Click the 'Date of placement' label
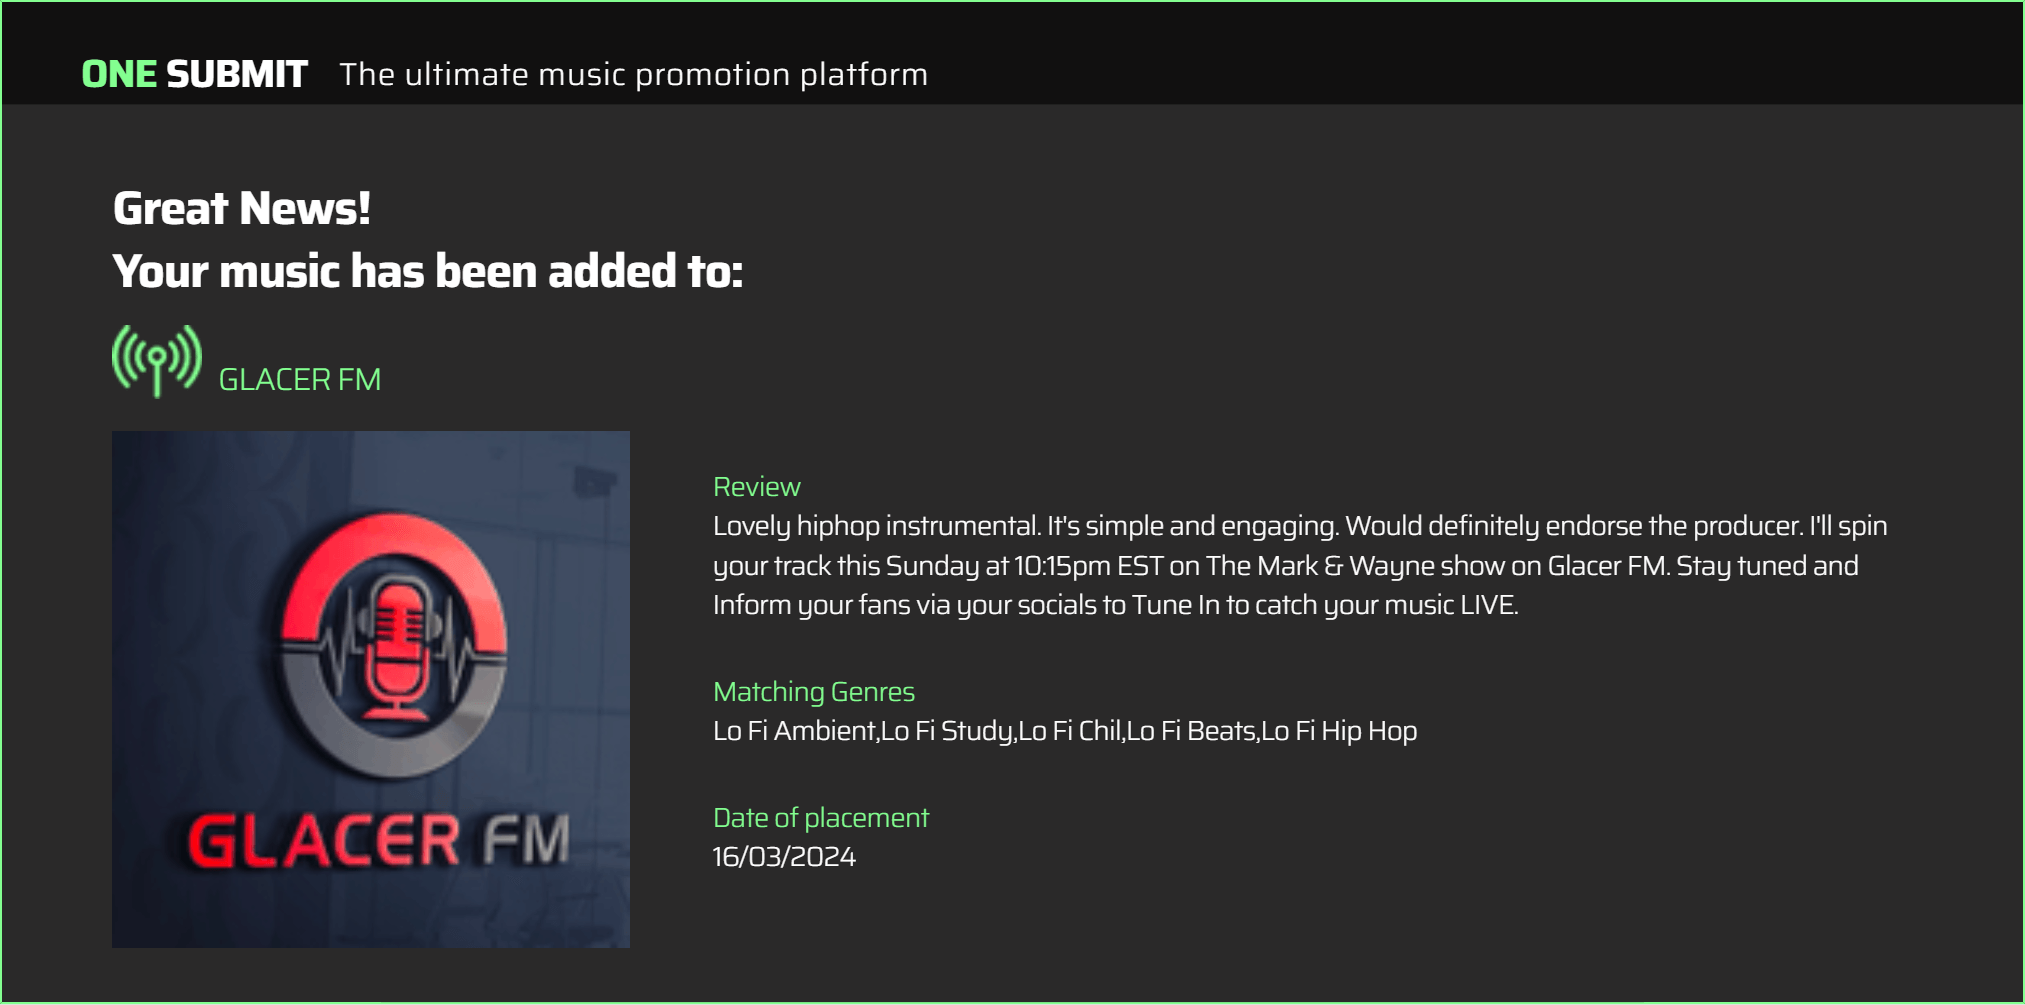The height and width of the screenshot is (1005, 2025). [x=821, y=818]
